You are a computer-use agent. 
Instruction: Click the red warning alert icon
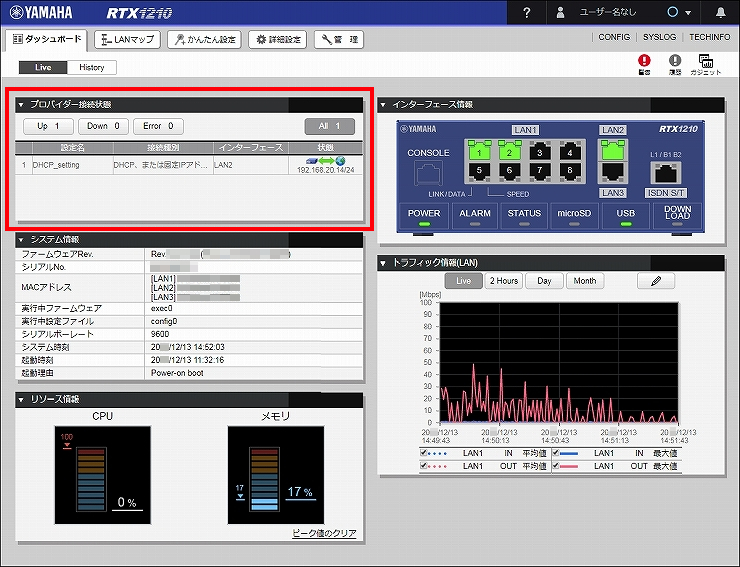644,60
